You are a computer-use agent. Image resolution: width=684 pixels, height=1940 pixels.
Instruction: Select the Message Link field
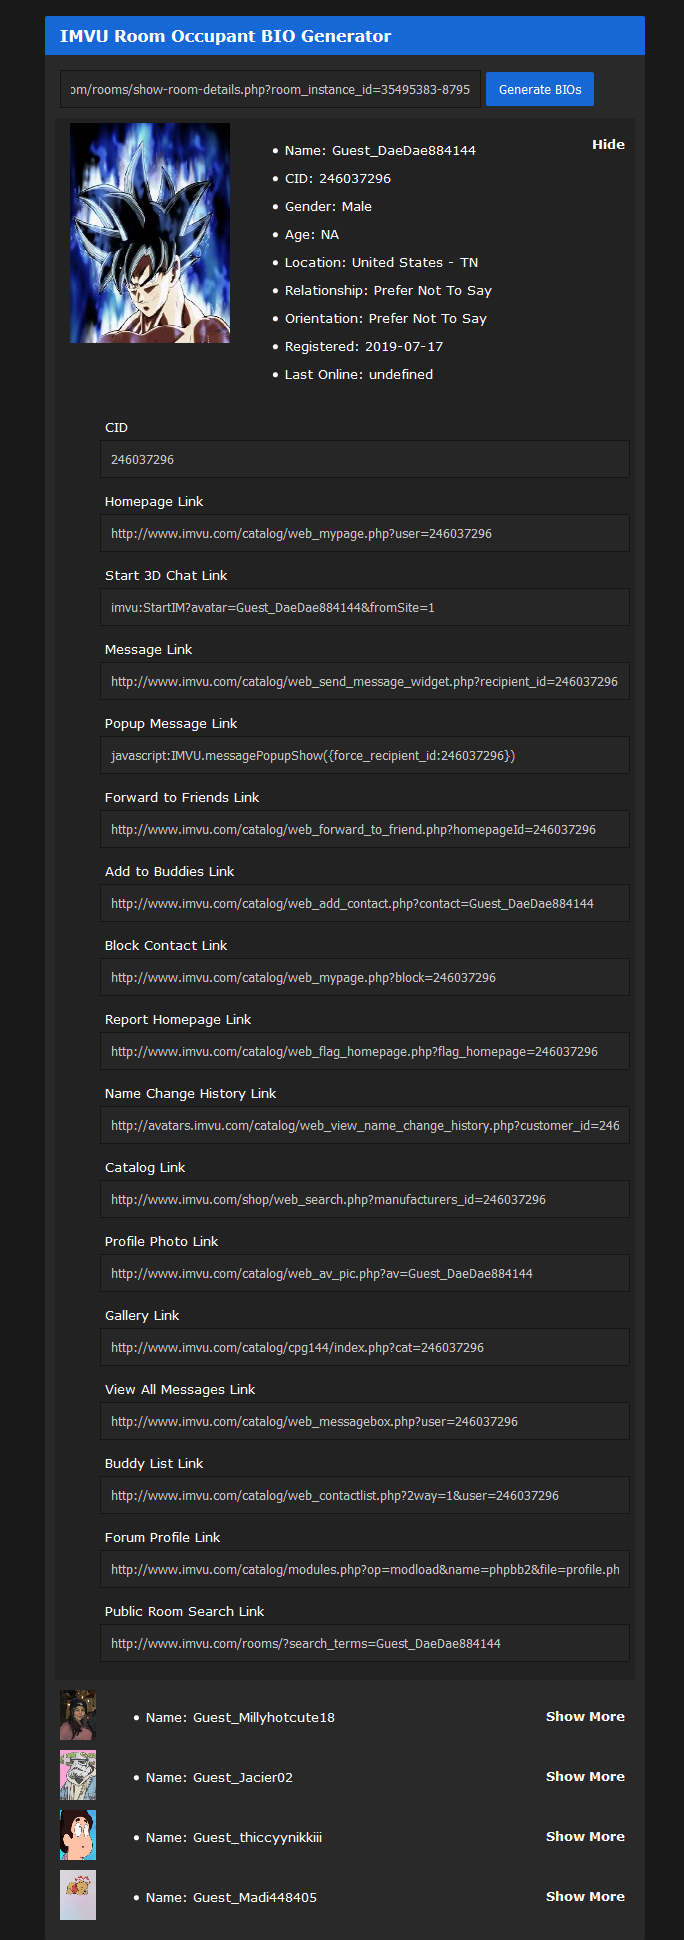pos(365,681)
